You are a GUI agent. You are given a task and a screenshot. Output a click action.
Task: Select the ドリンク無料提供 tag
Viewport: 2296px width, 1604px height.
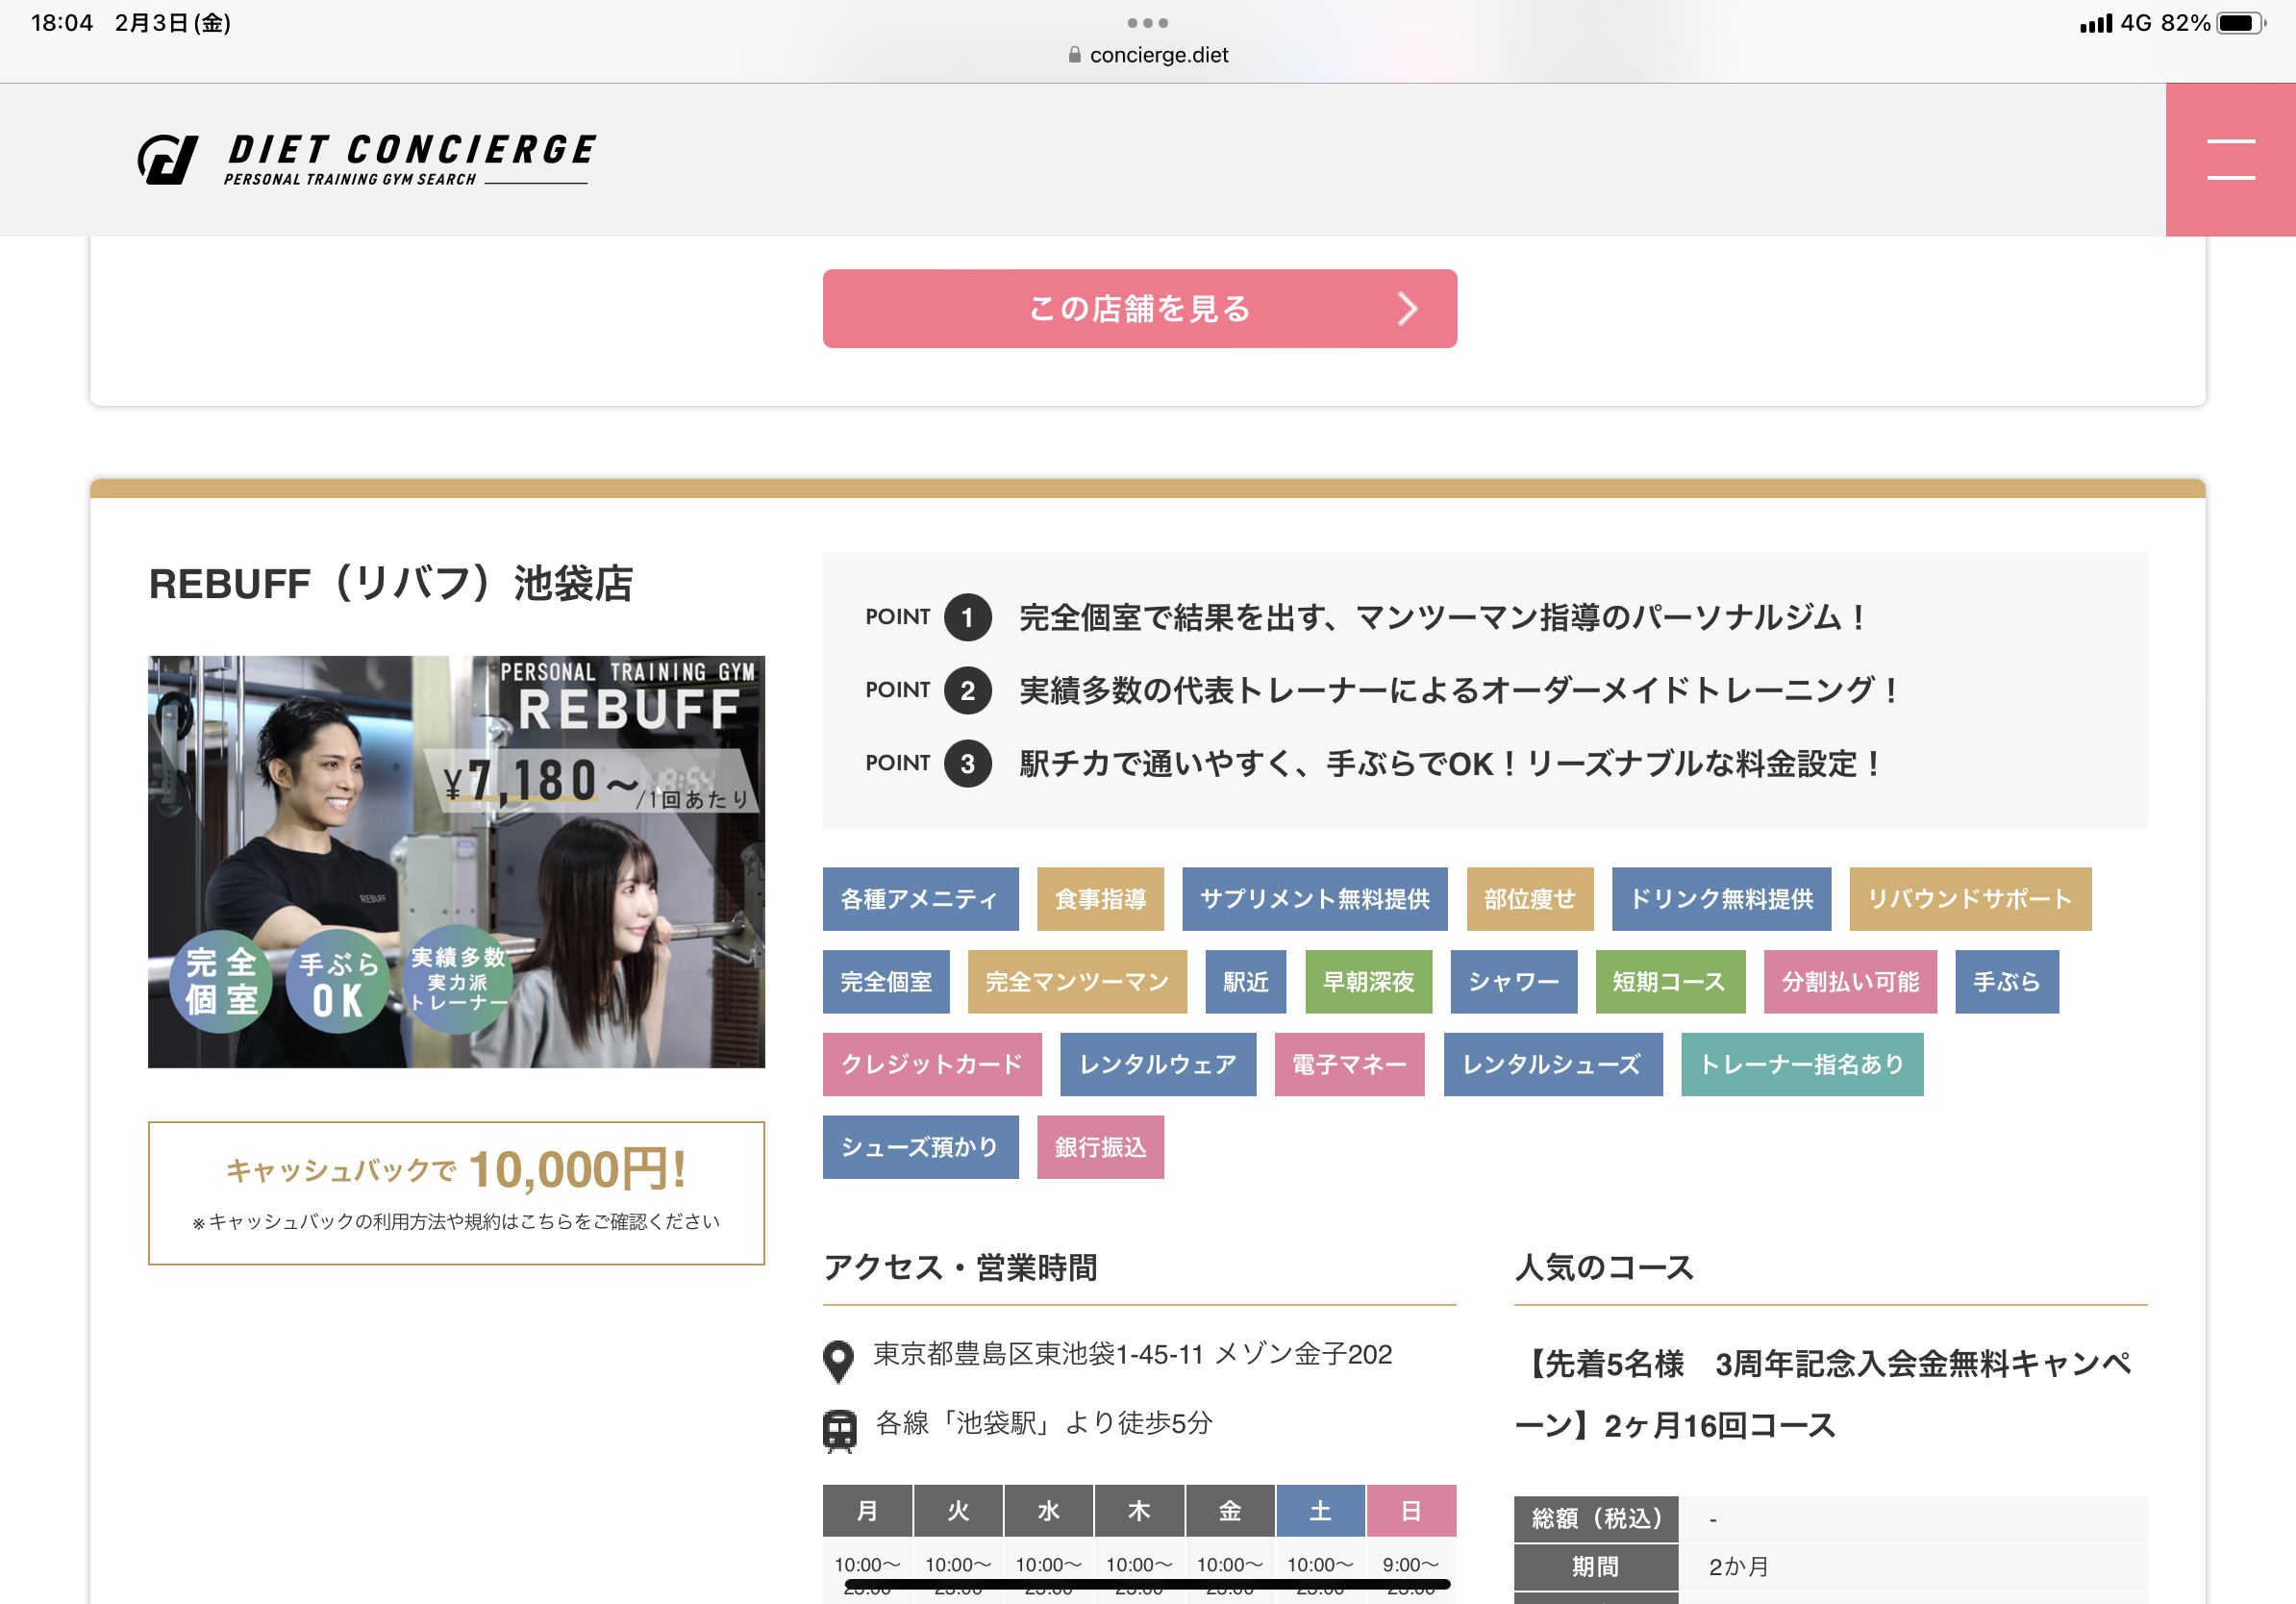1721,899
